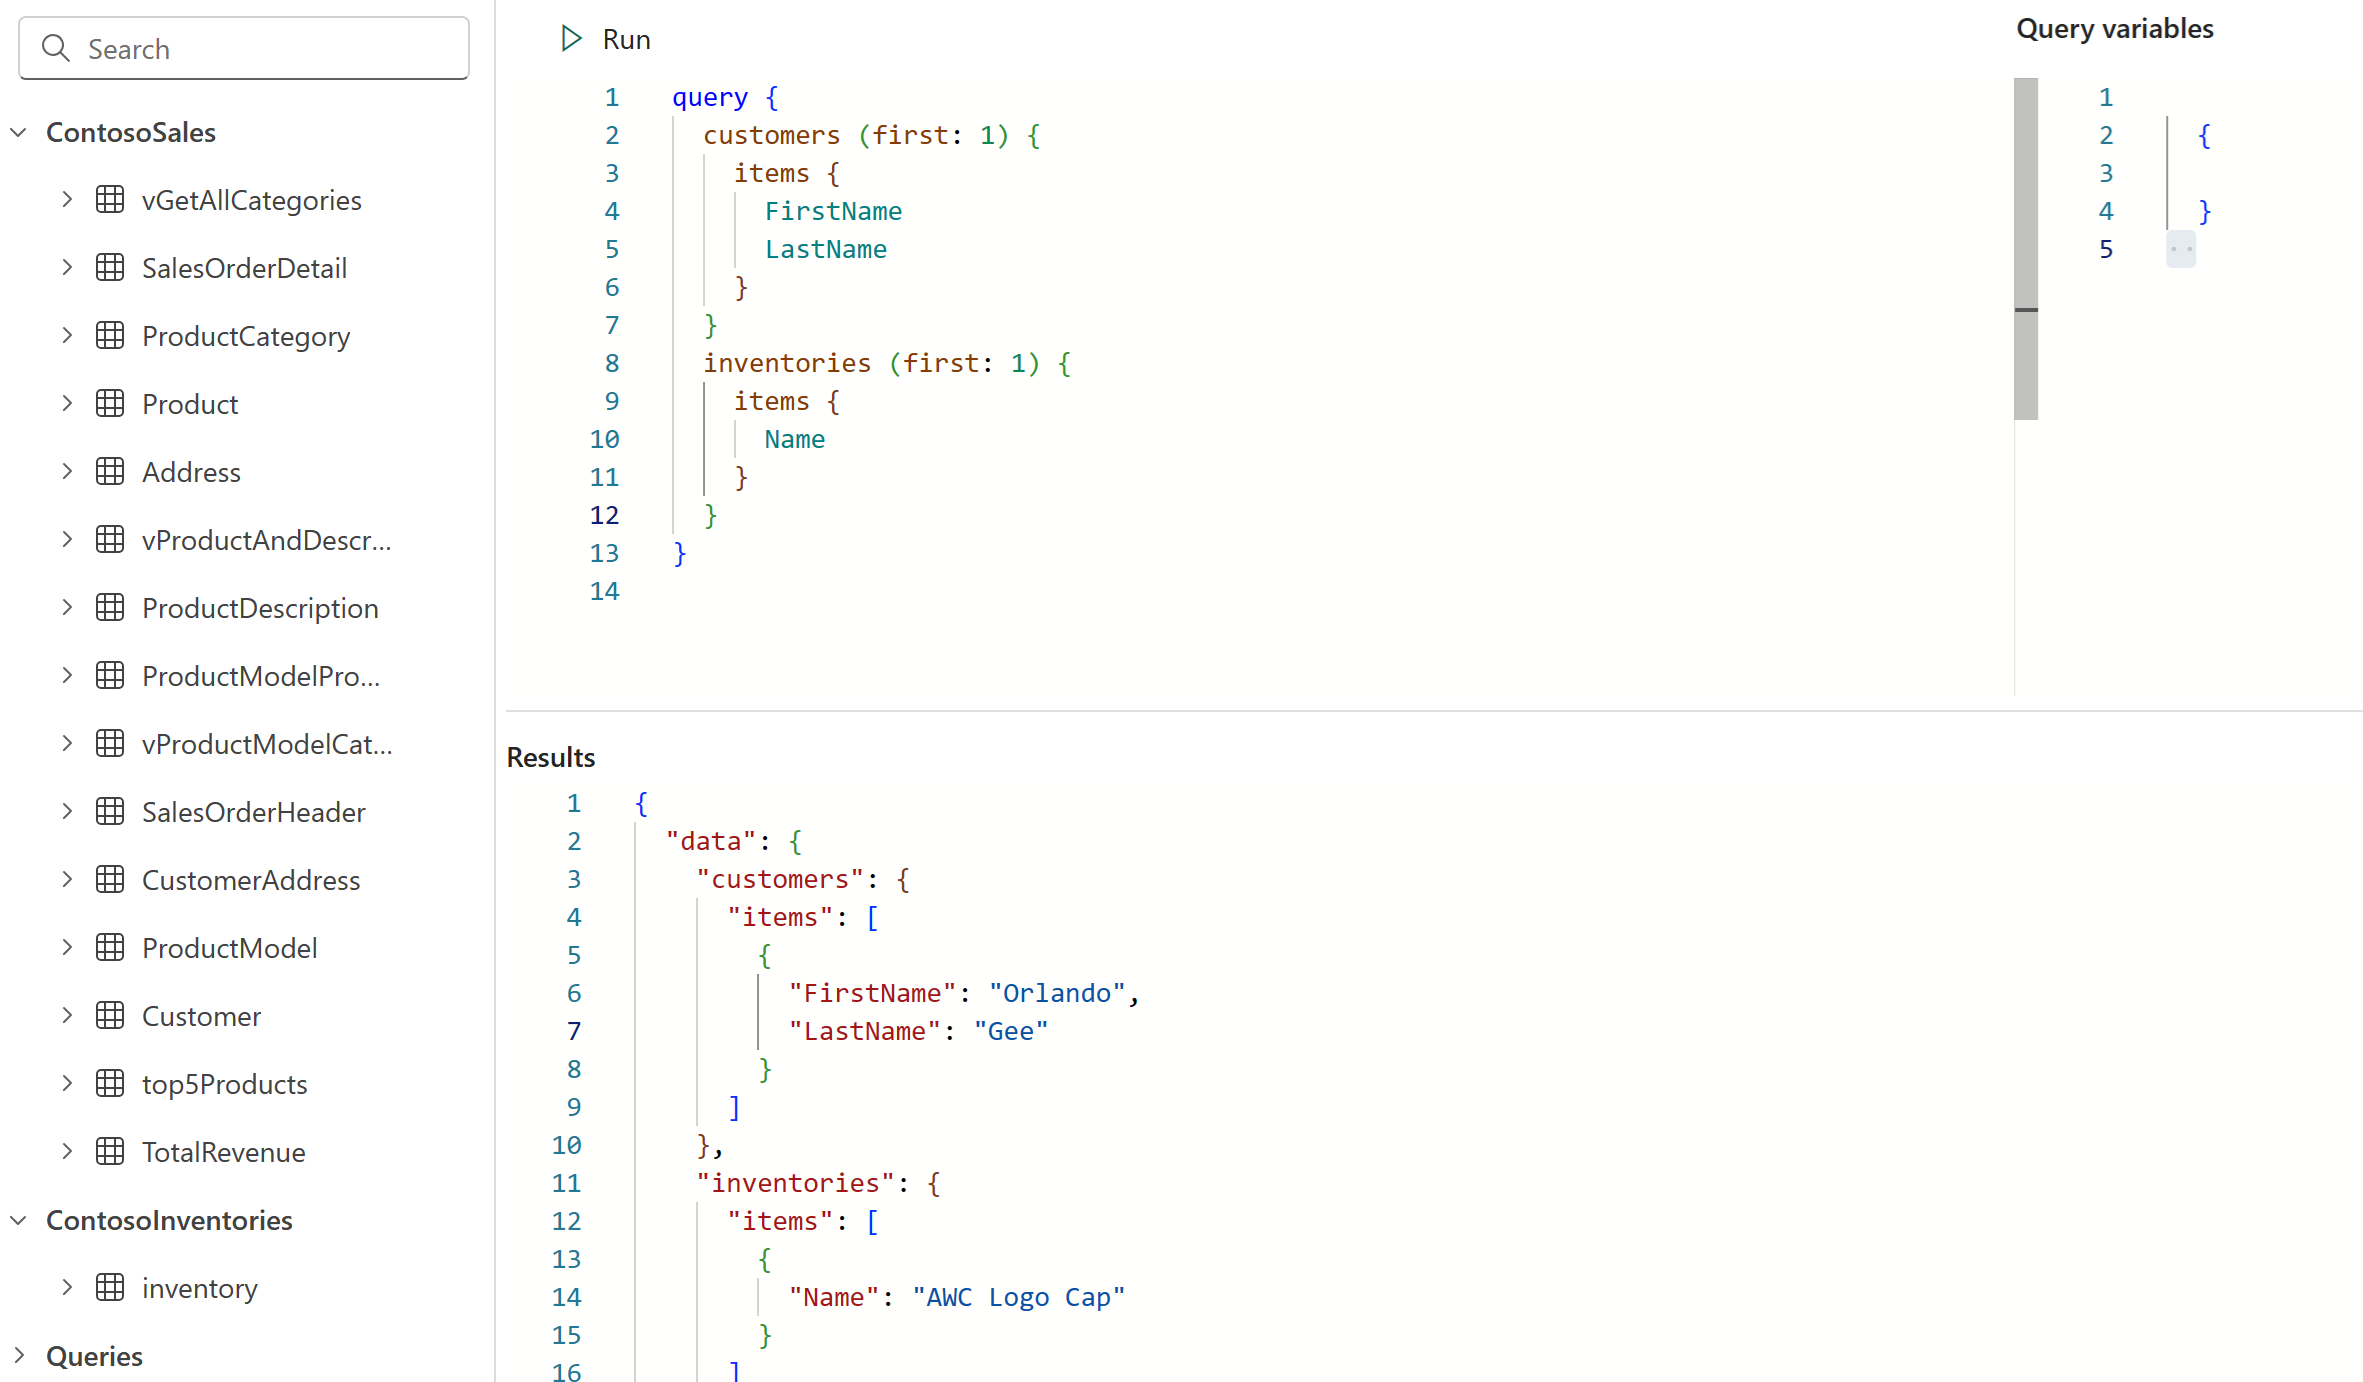Expand the Queries section
This screenshot has width=2363, height=1382.
tap(19, 1356)
